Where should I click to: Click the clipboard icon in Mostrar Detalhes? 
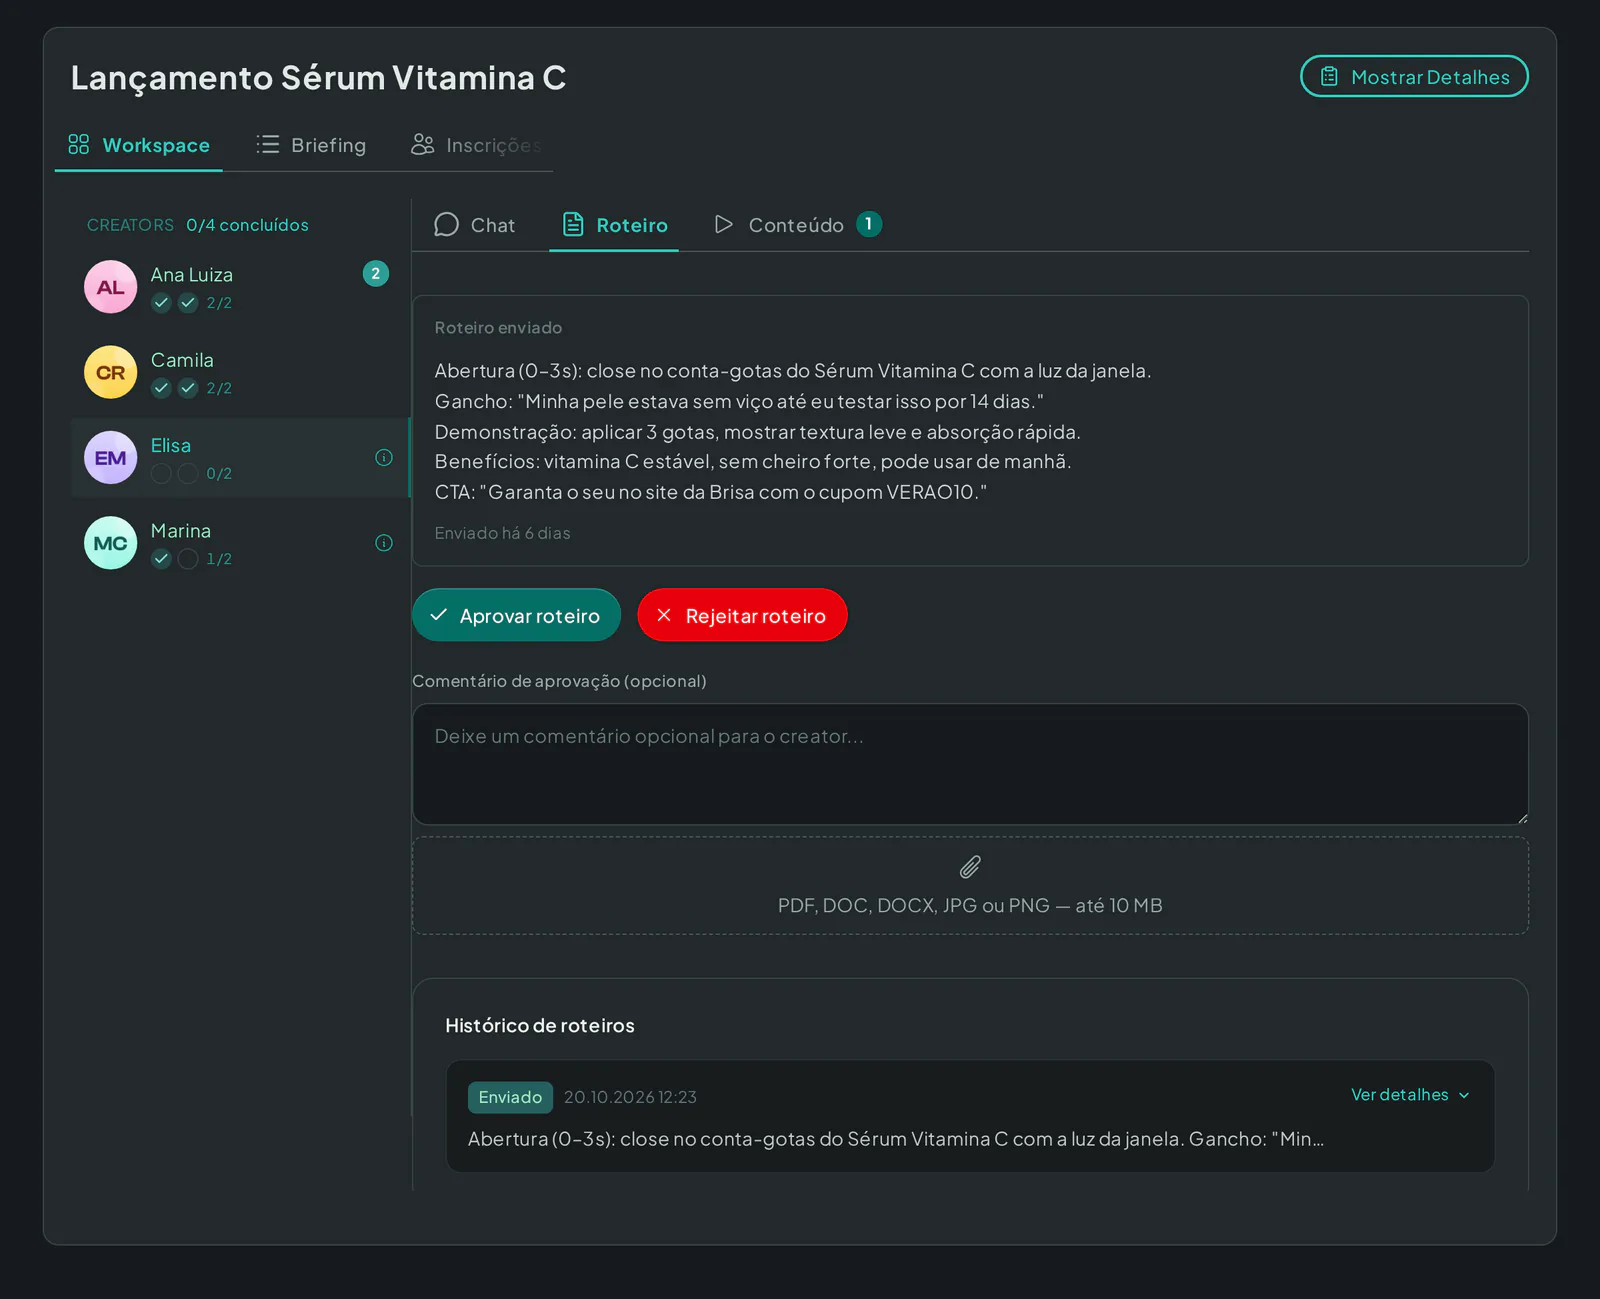1329,77
